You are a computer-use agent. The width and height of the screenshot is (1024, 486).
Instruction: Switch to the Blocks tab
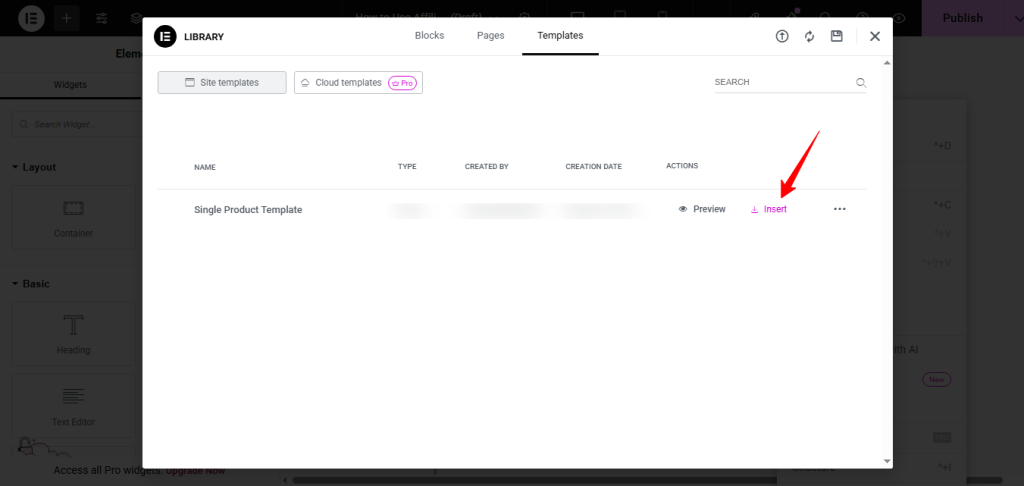click(429, 36)
